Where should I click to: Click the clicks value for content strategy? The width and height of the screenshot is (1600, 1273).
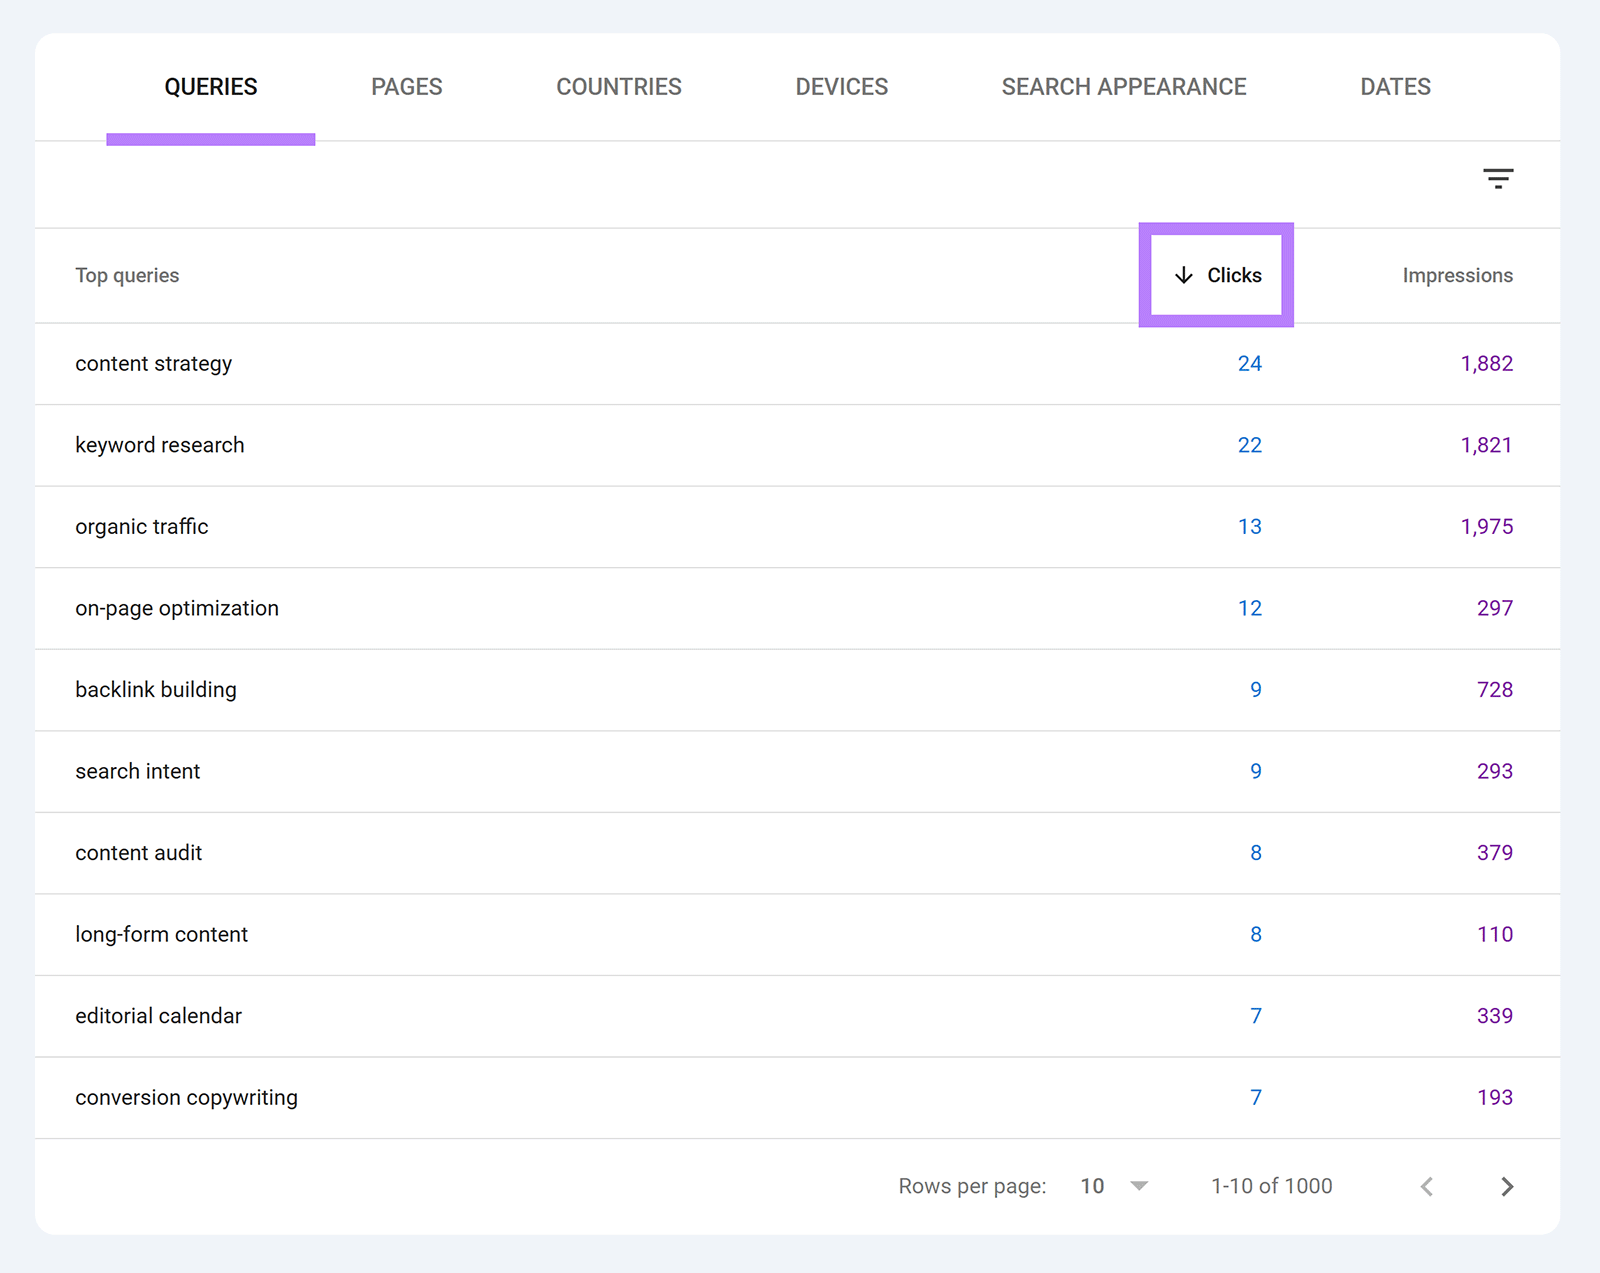(1250, 364)
